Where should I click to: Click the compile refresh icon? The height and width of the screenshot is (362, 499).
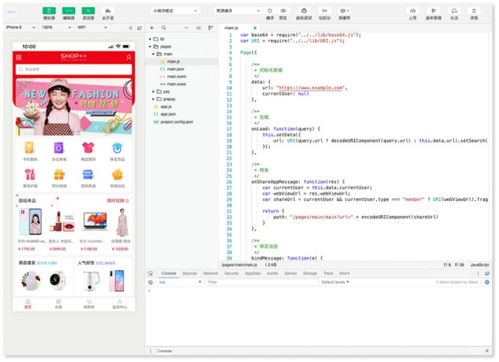pos(270,11)
